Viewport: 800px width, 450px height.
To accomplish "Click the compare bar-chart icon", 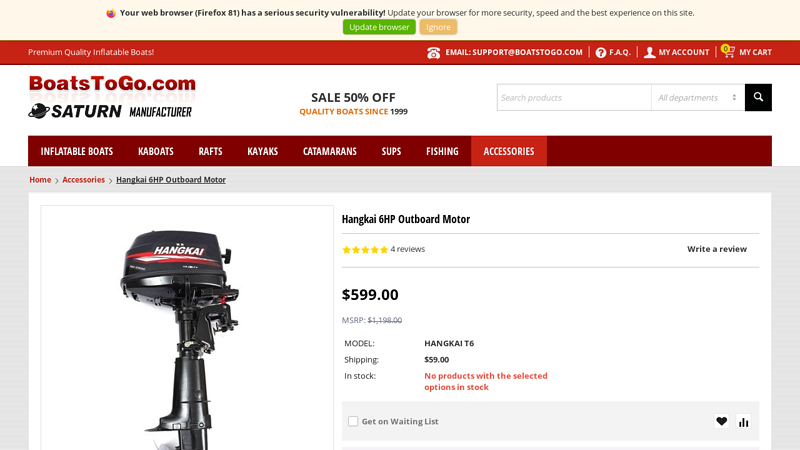I will click(x=743, y=421).
